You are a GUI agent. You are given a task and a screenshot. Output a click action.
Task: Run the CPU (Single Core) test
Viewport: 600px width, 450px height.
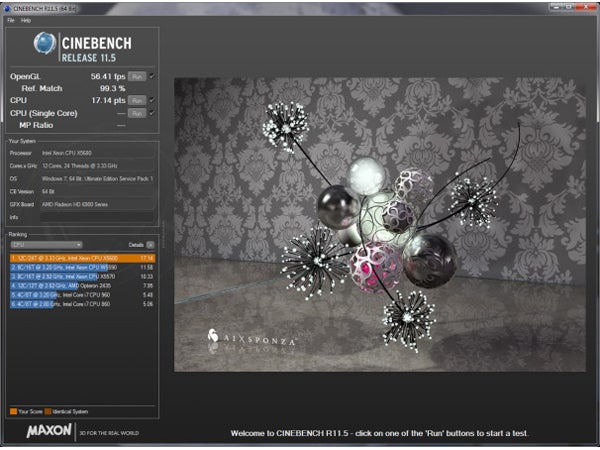tap(137, 113)
